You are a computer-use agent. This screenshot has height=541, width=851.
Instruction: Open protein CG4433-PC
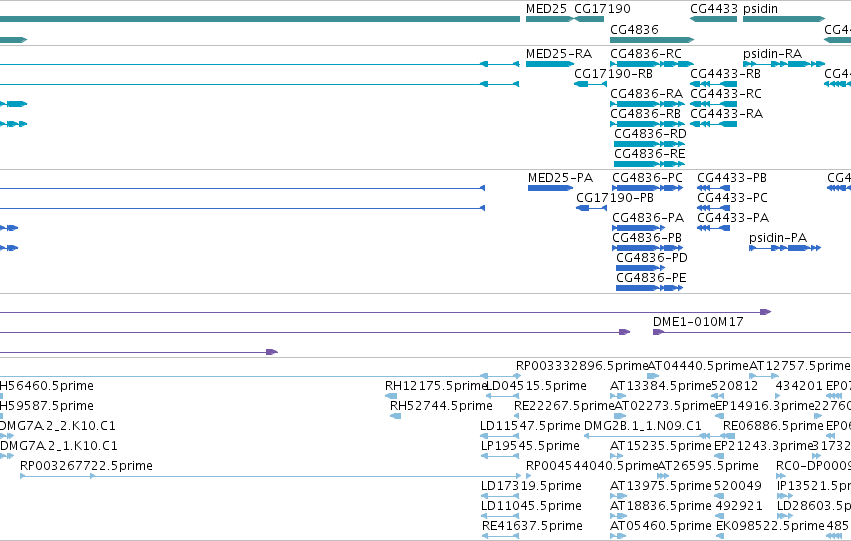732,198
